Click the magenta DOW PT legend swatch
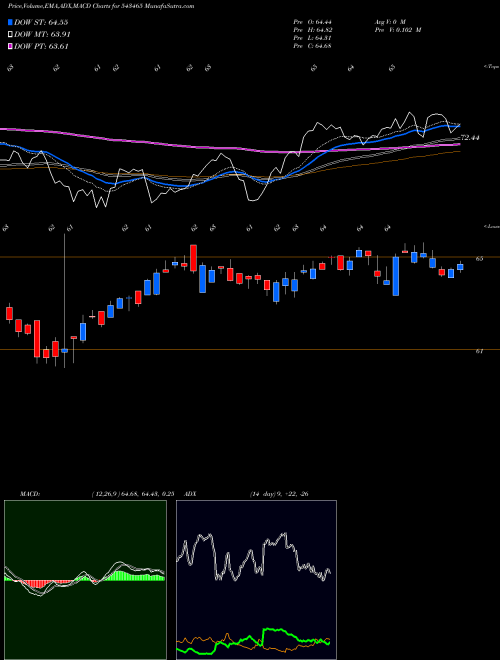500x660 pixels. 10,46
